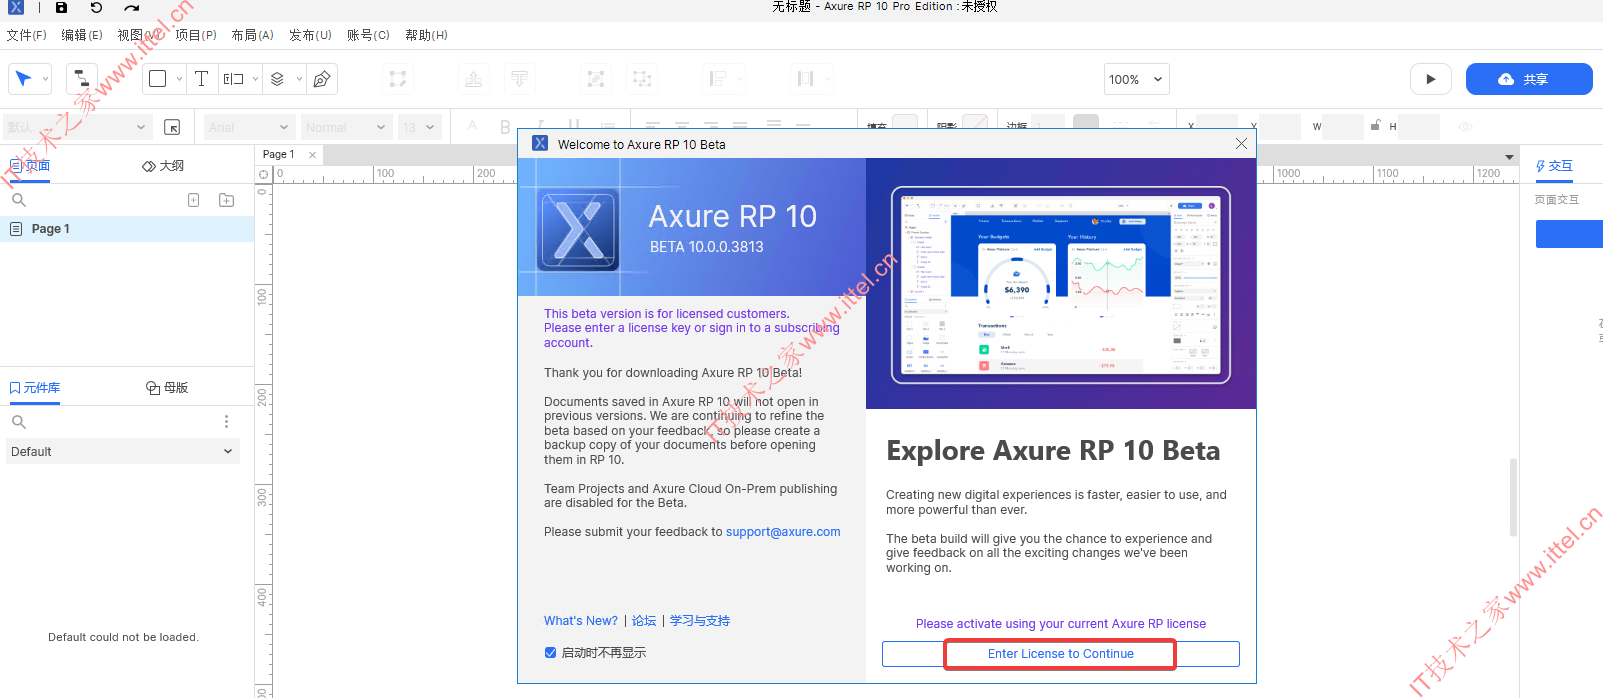The height and width of the screenshot is (698, 1603).
Task: Select the Pen drawing tool
Action: [322, 79]
